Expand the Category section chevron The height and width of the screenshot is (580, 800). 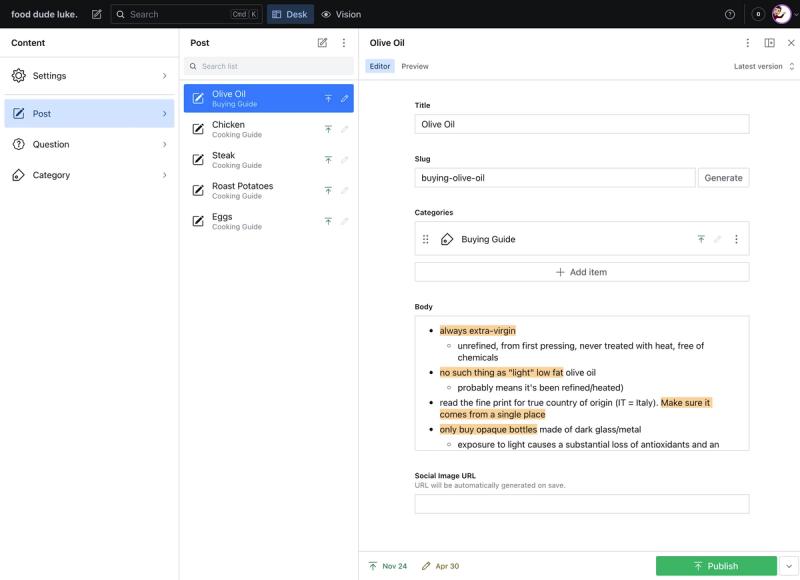point(164,175)
